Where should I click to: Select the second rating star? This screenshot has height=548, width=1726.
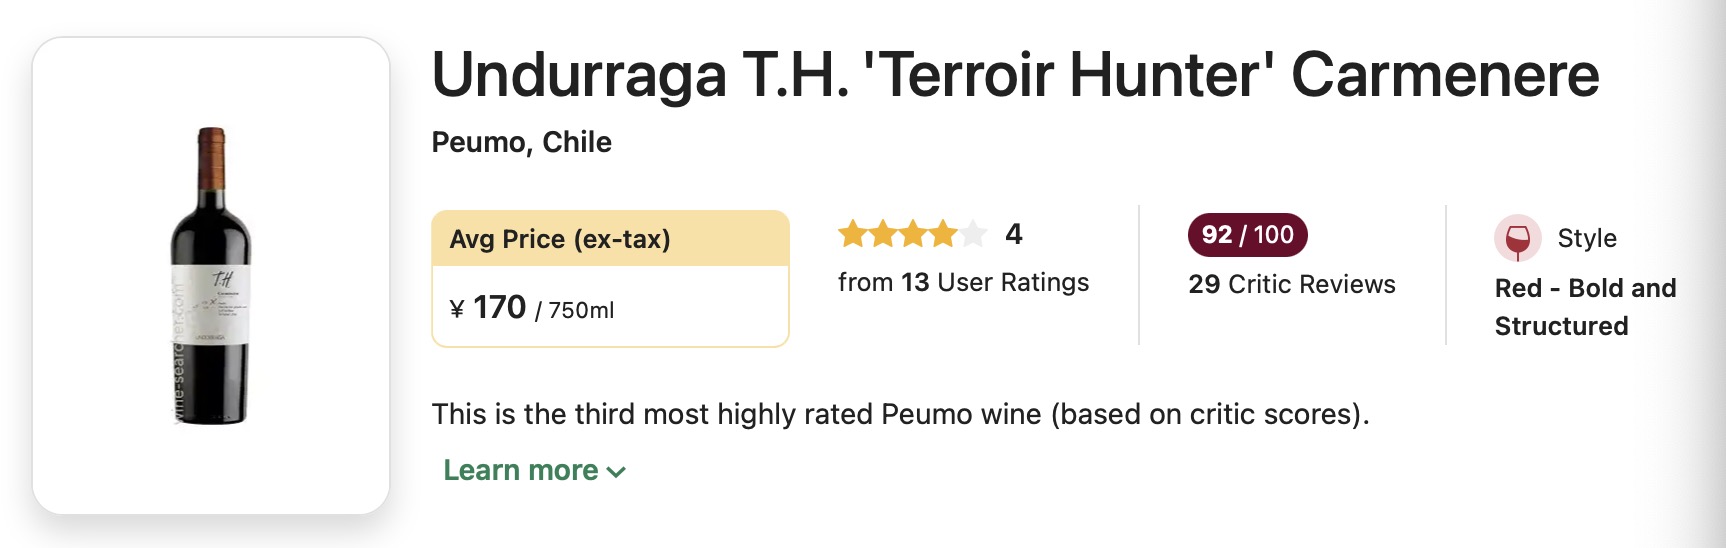pos(883,235)
